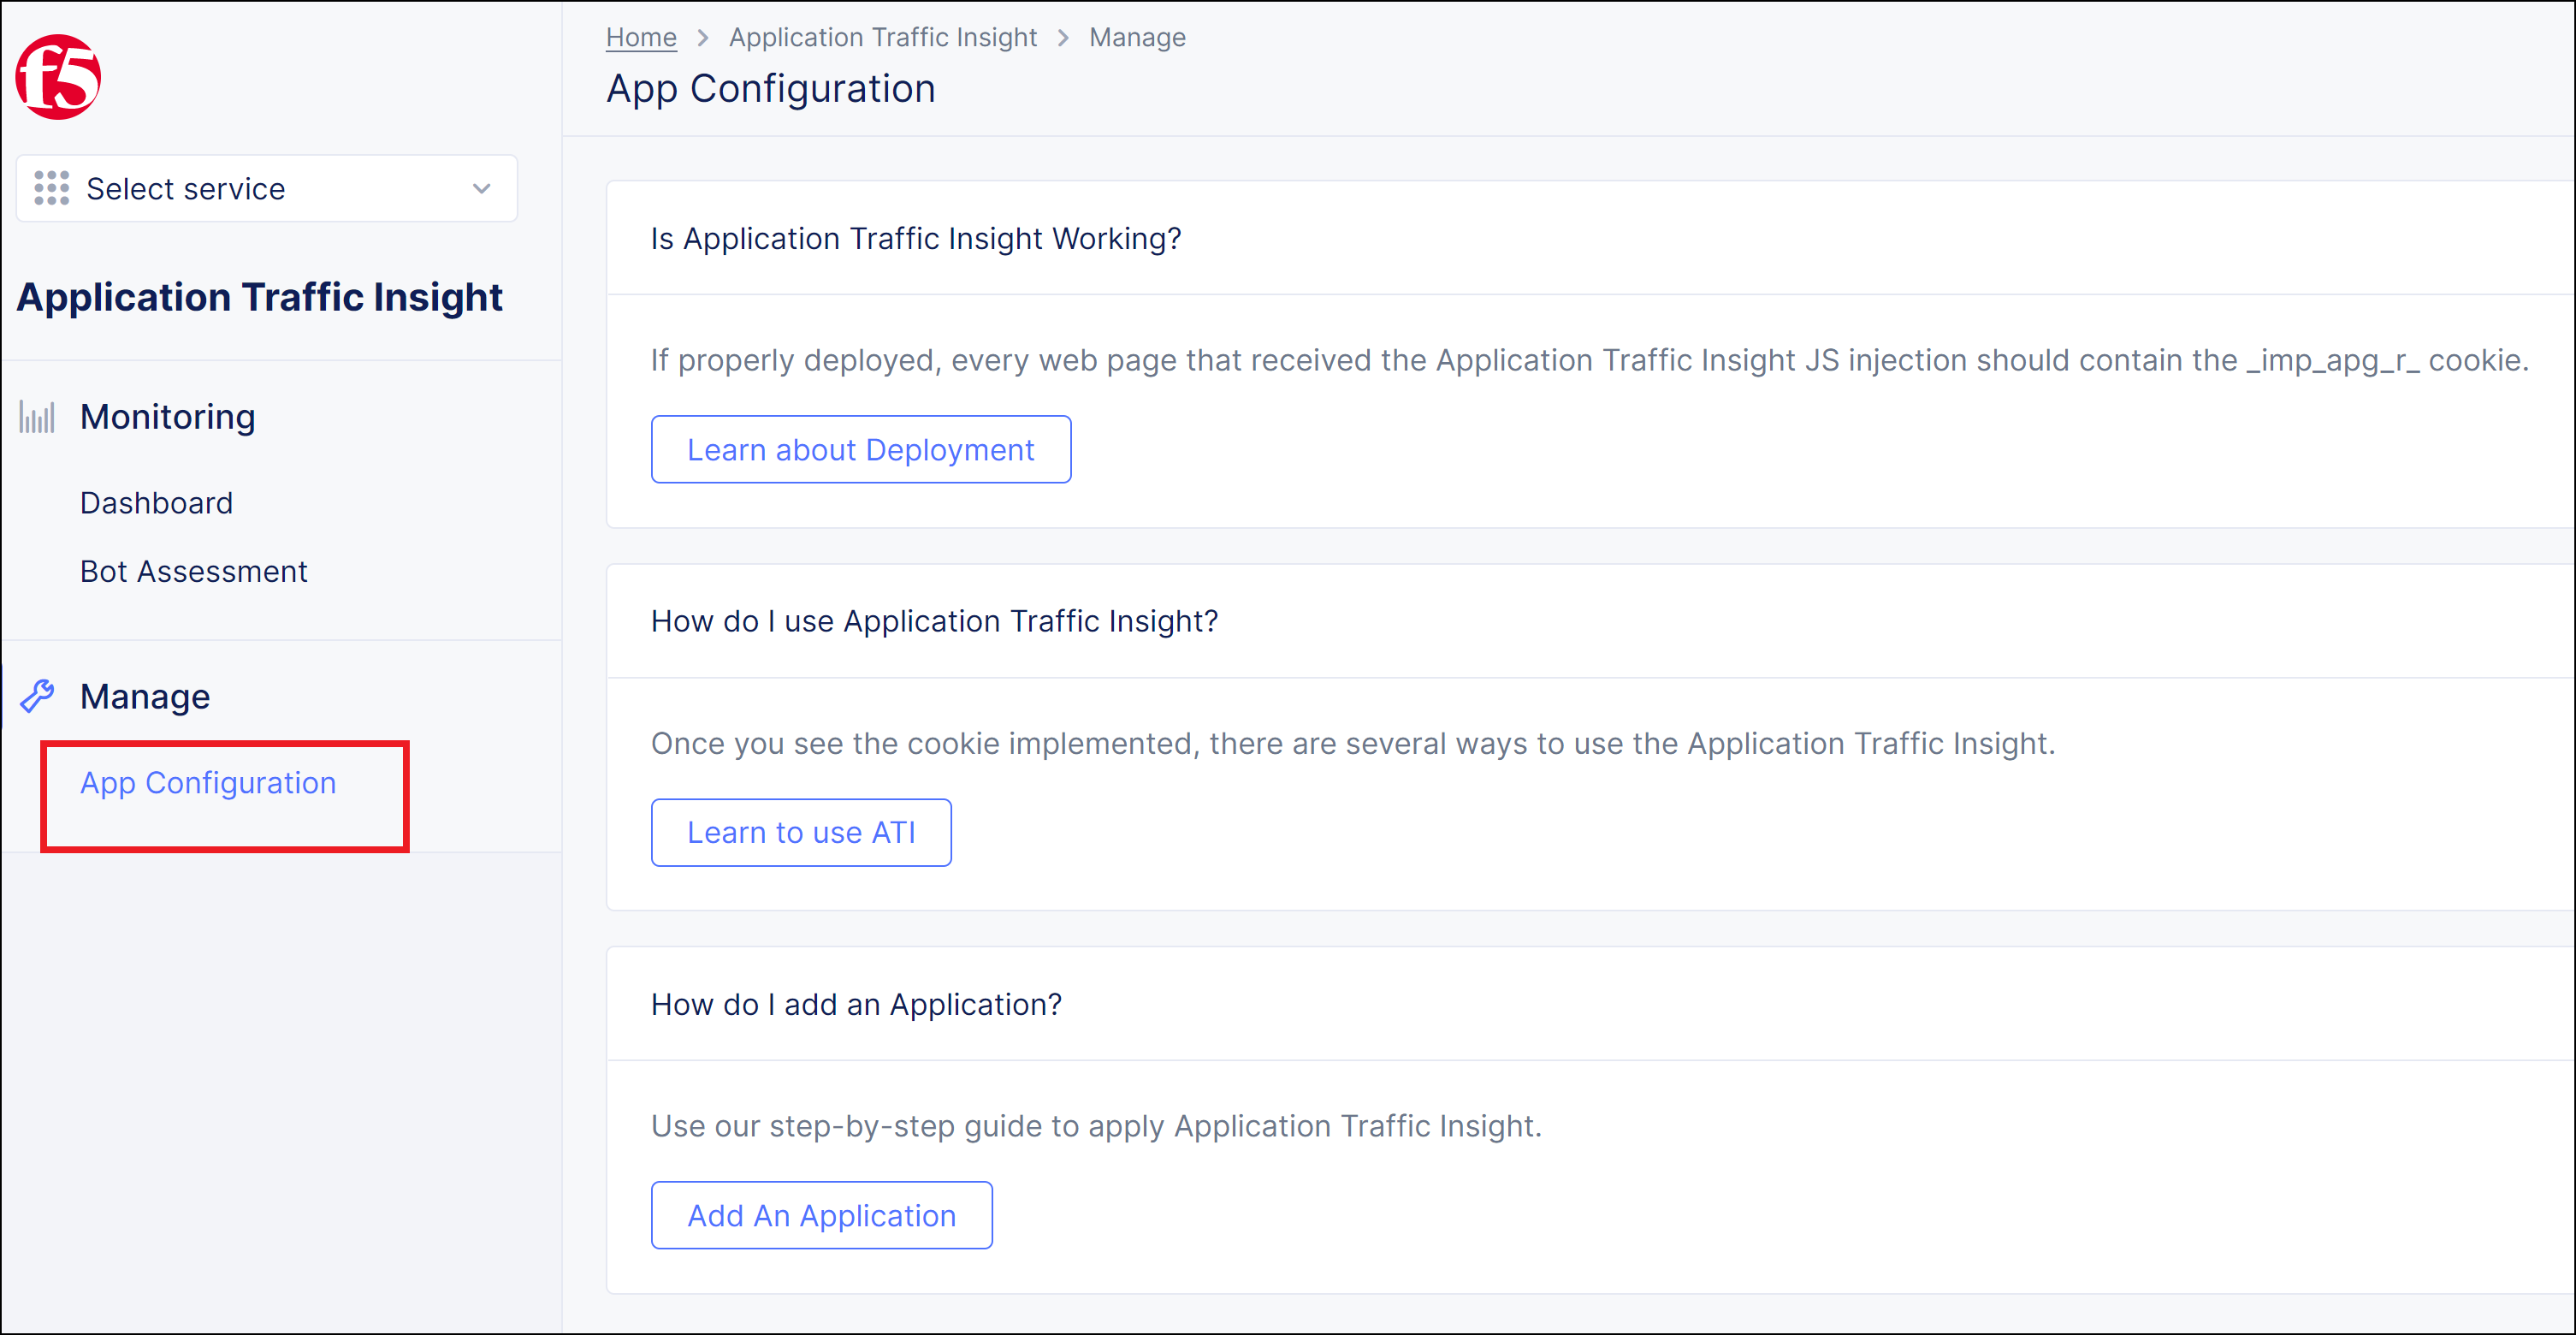Click the Manage section label in the sidebar

(144, 695)
